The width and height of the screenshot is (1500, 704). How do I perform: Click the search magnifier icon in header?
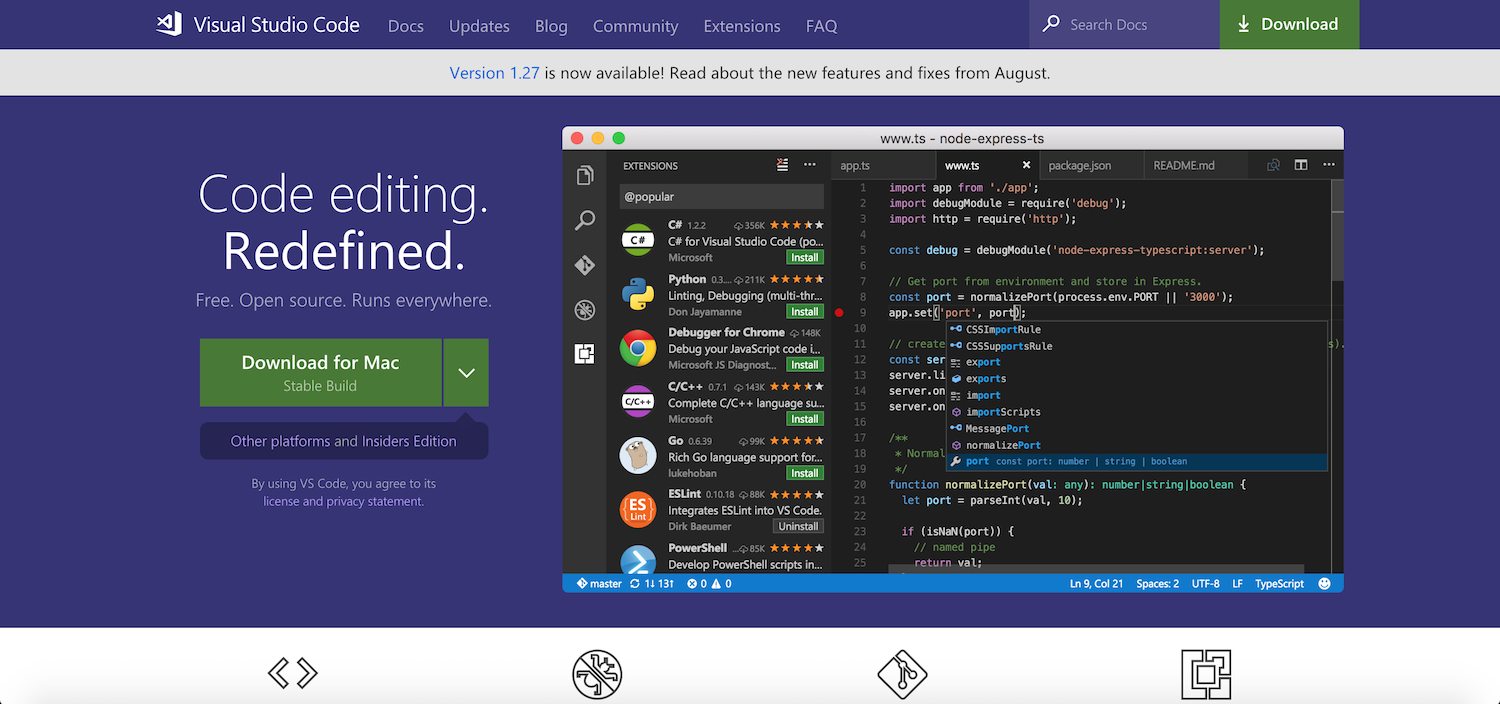1050,24
